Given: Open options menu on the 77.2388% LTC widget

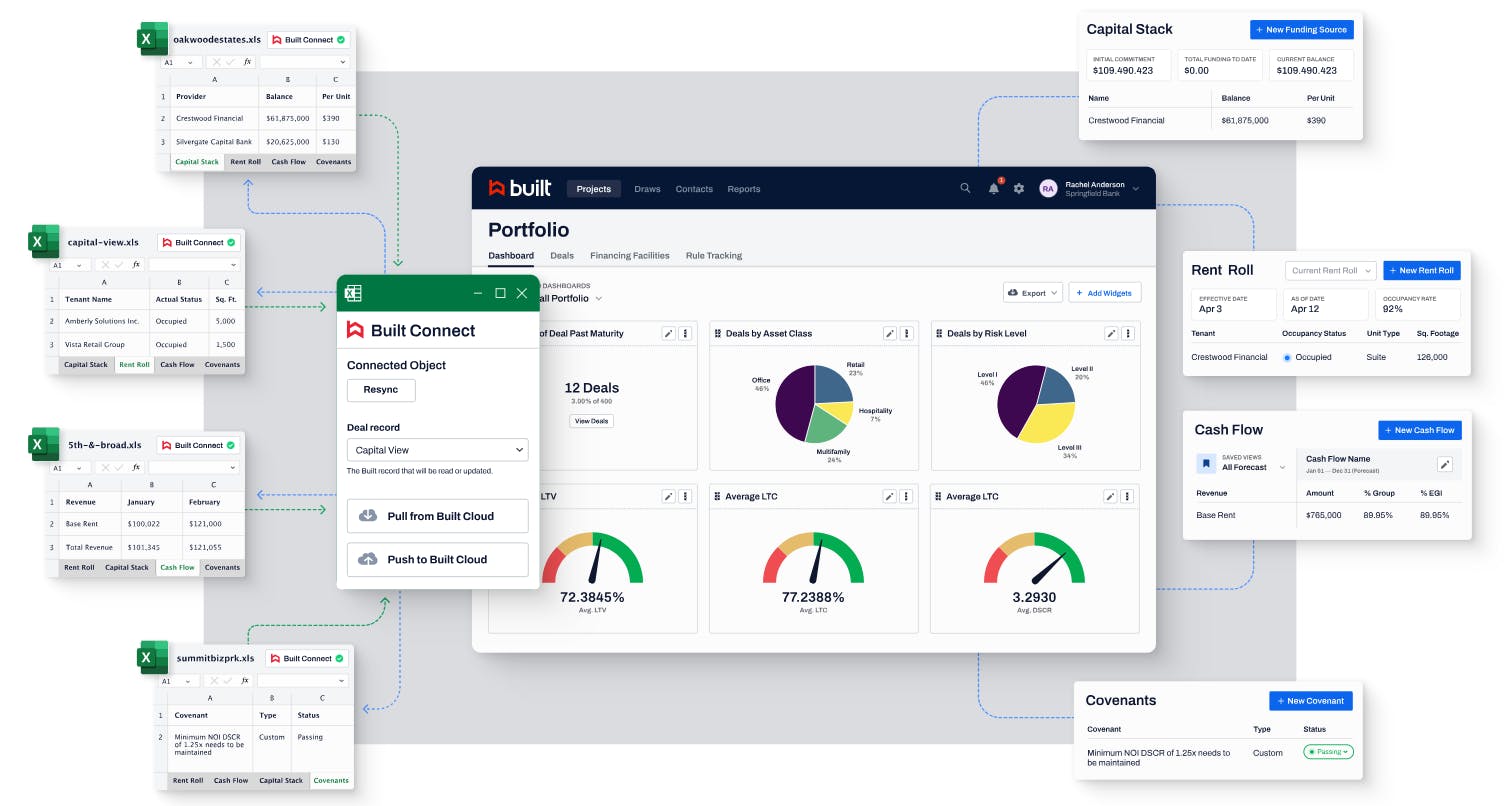Looking at the screenshot, I should (x=906, y=496).
